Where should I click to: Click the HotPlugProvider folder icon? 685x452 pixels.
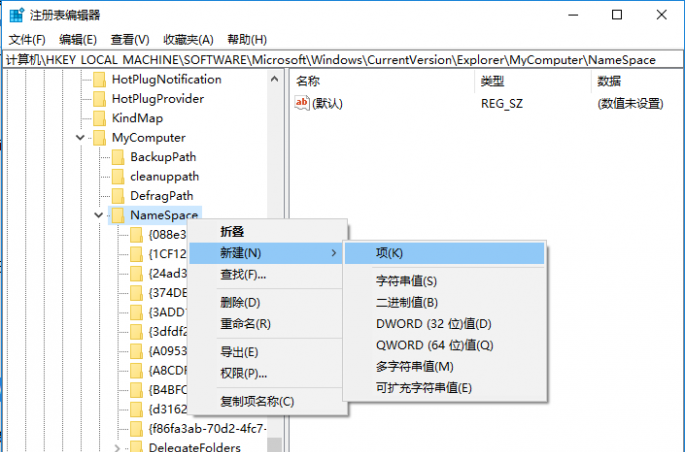(x=99, y=99)
